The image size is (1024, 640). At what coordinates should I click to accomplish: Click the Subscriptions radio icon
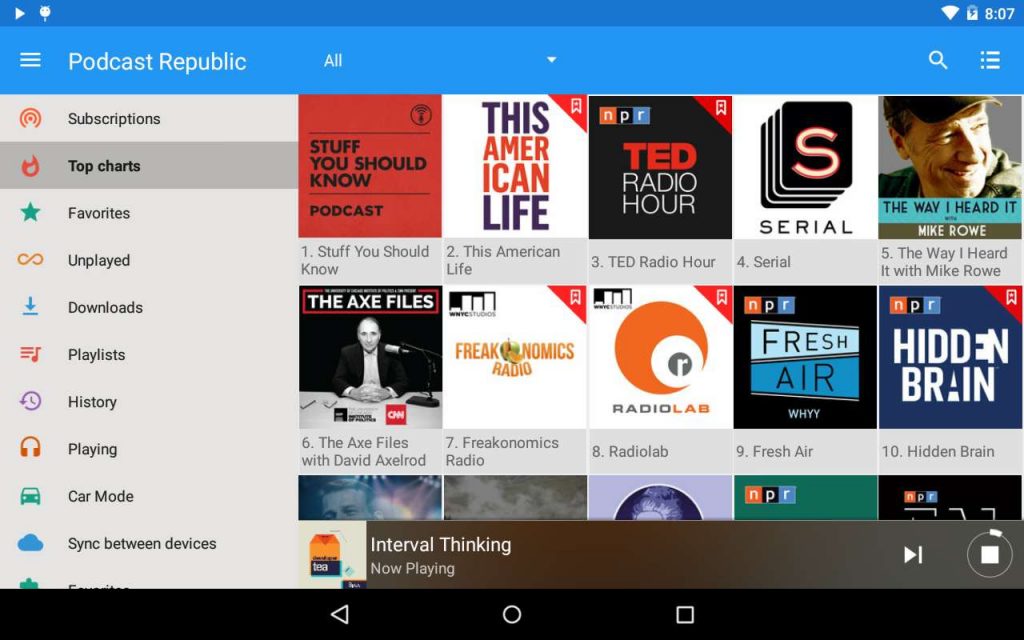pyautogui.click(x=30, y=118)
